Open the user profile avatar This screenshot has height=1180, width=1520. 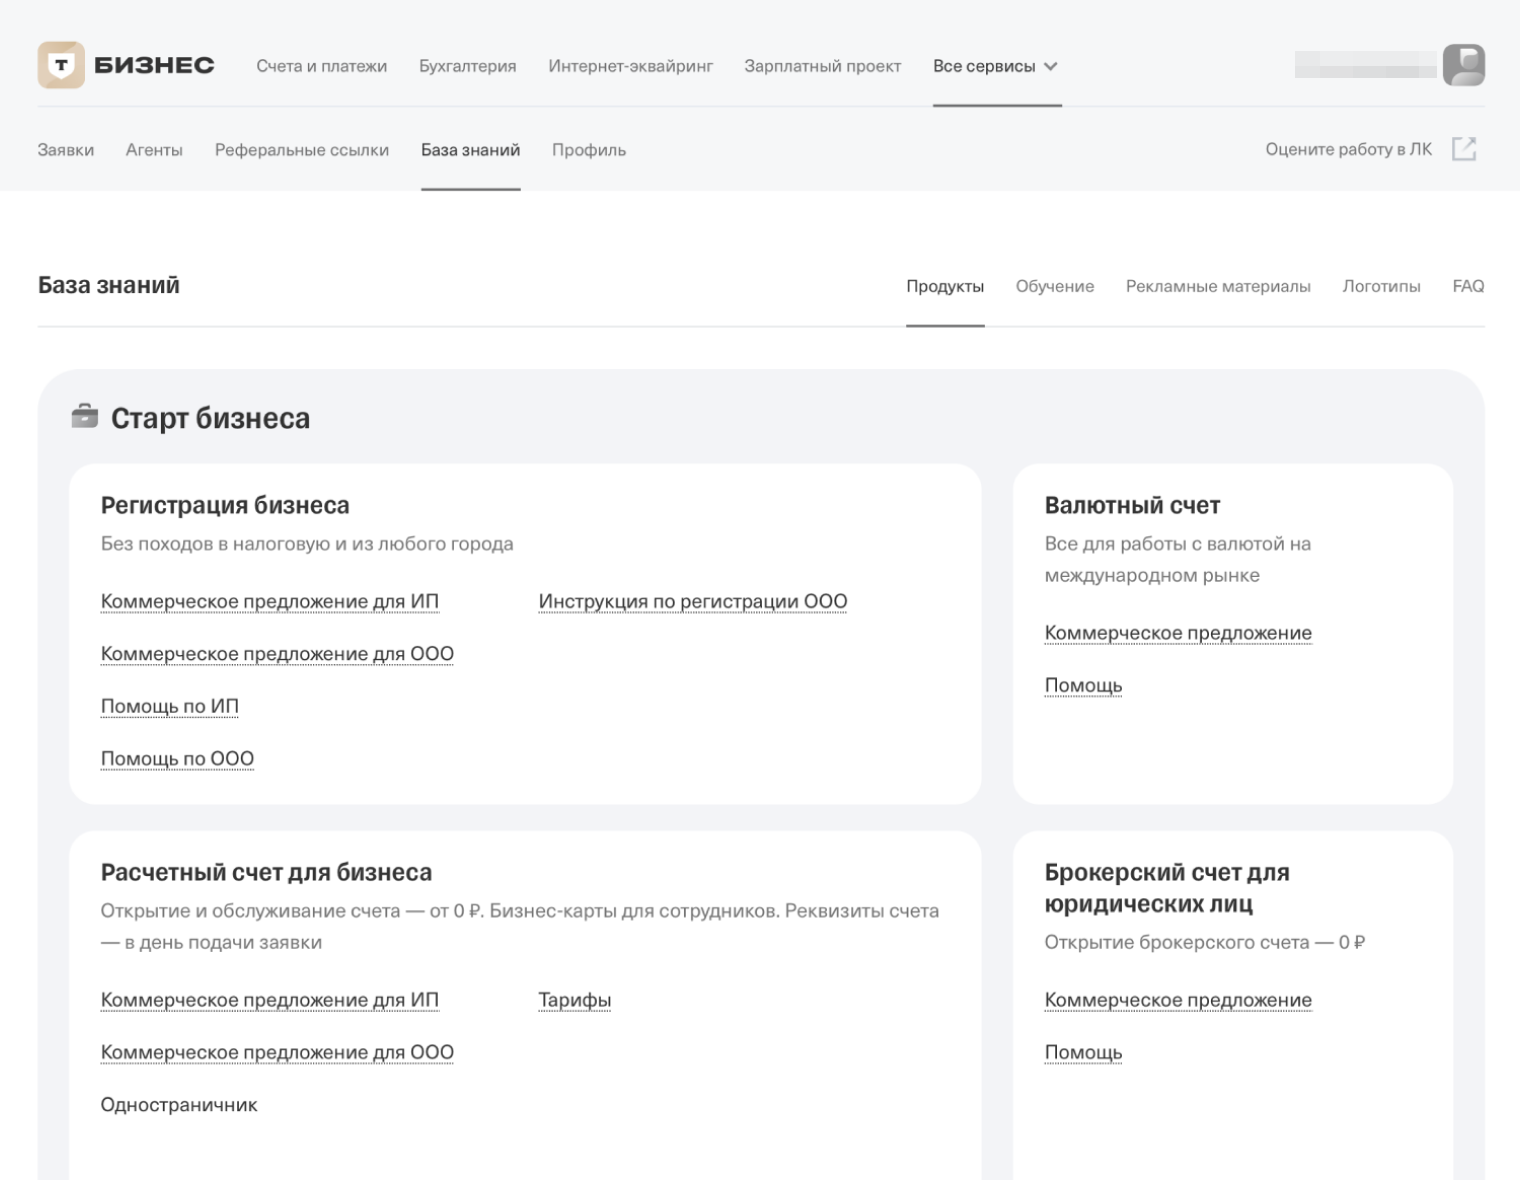coord(1463,65)
